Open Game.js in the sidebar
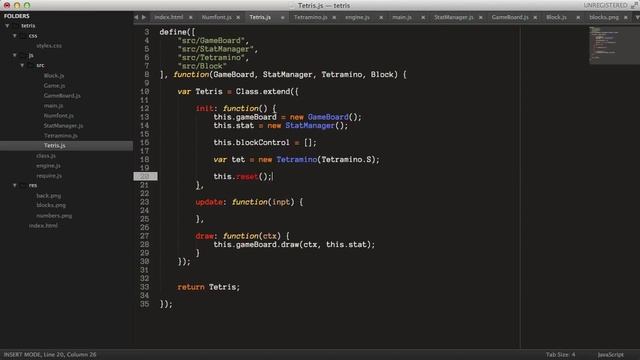Screen dimensions: 640x360 [x=54, y=86]
